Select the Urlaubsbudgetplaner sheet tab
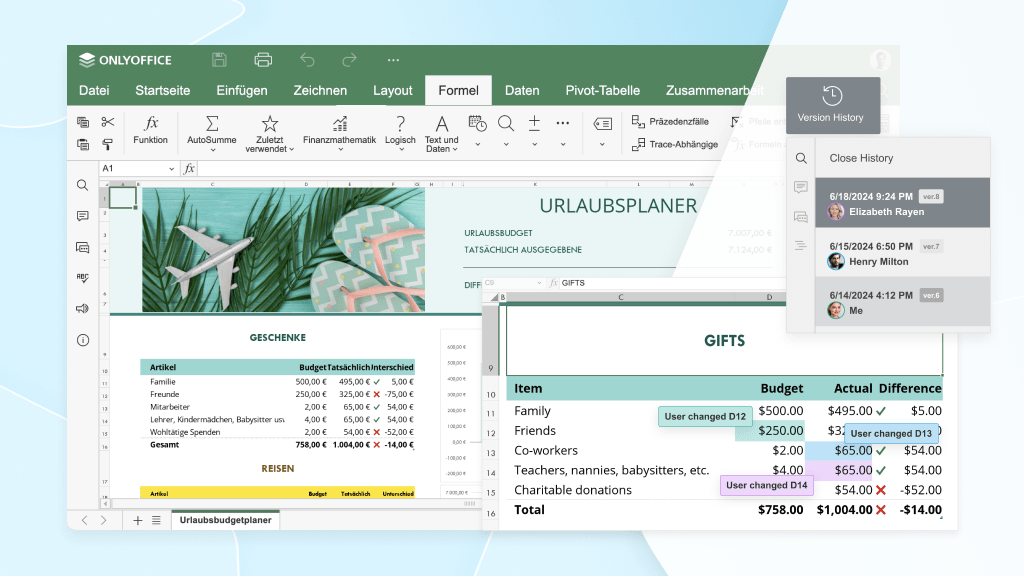 [226, 520]
